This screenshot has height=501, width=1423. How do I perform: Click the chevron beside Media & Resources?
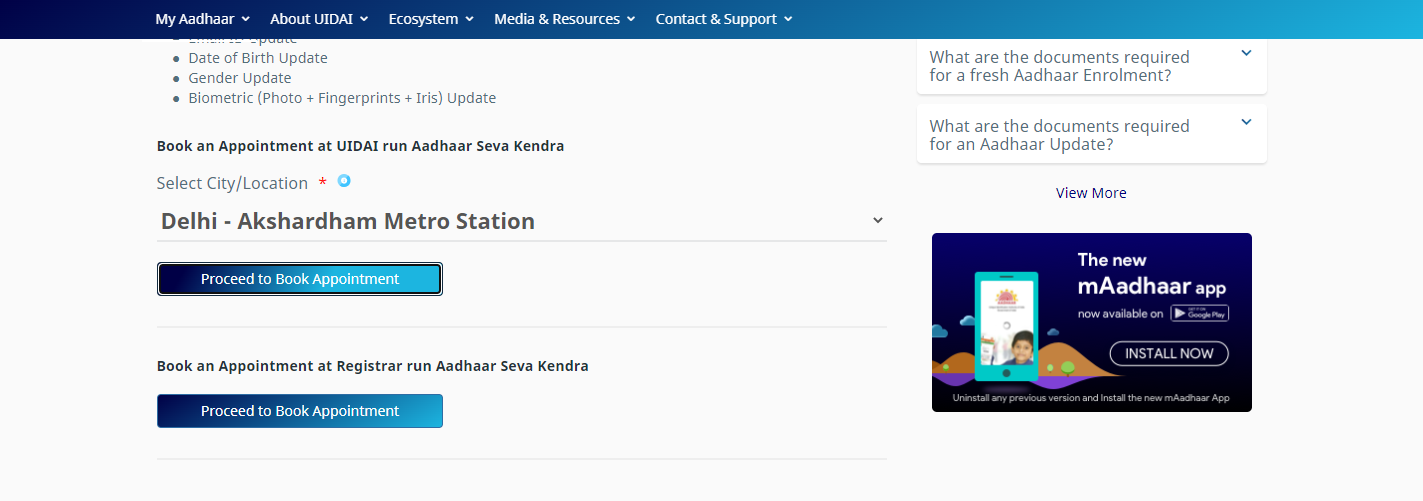631,19
